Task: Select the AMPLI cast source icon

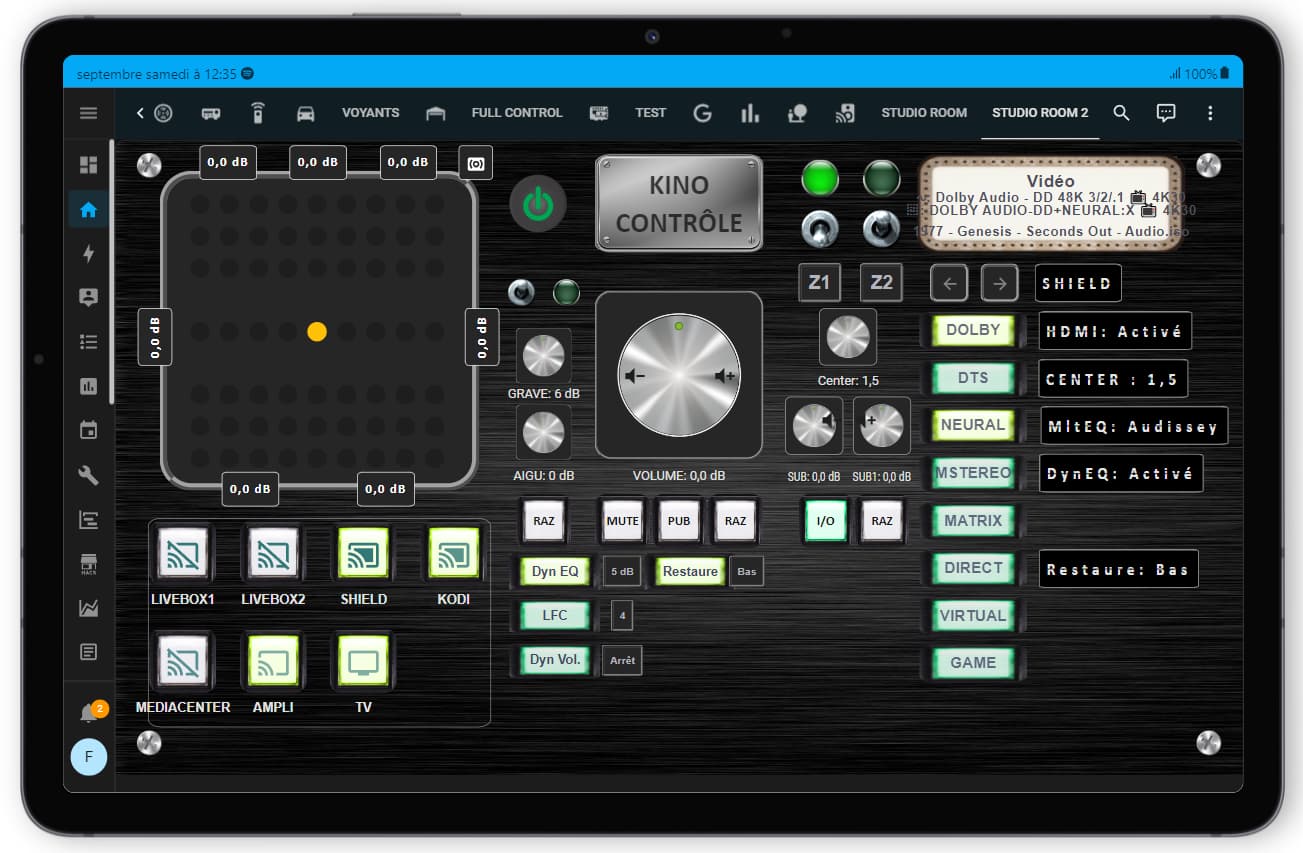Action: coord(274,661)
